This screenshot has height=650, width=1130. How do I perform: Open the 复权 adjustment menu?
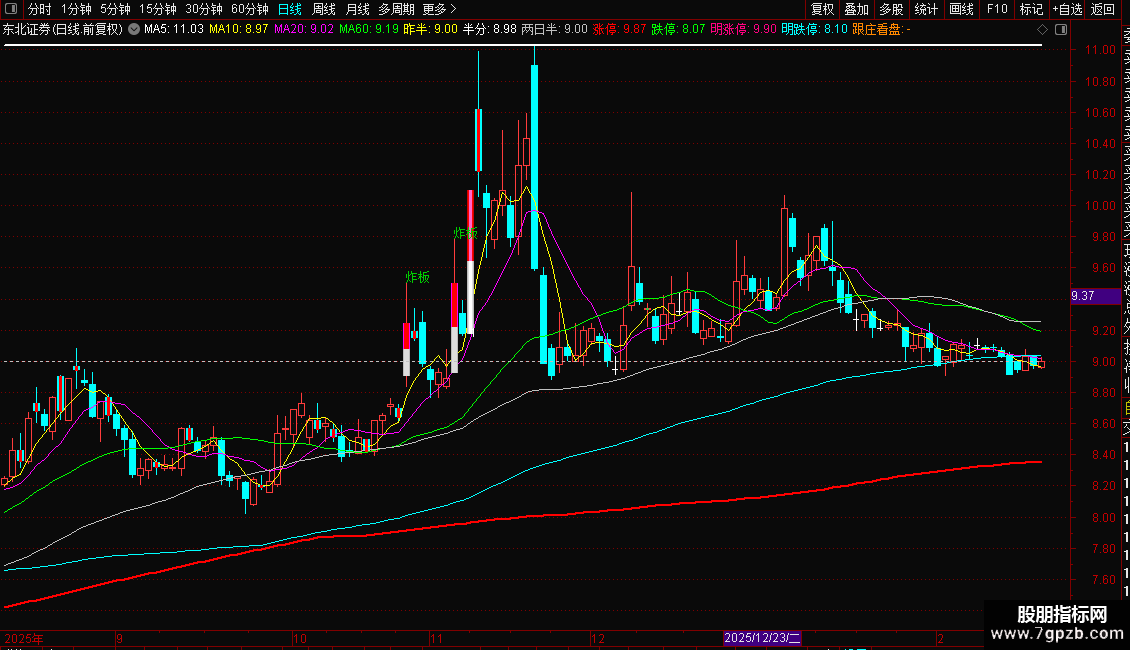click(x=822, y=9)
